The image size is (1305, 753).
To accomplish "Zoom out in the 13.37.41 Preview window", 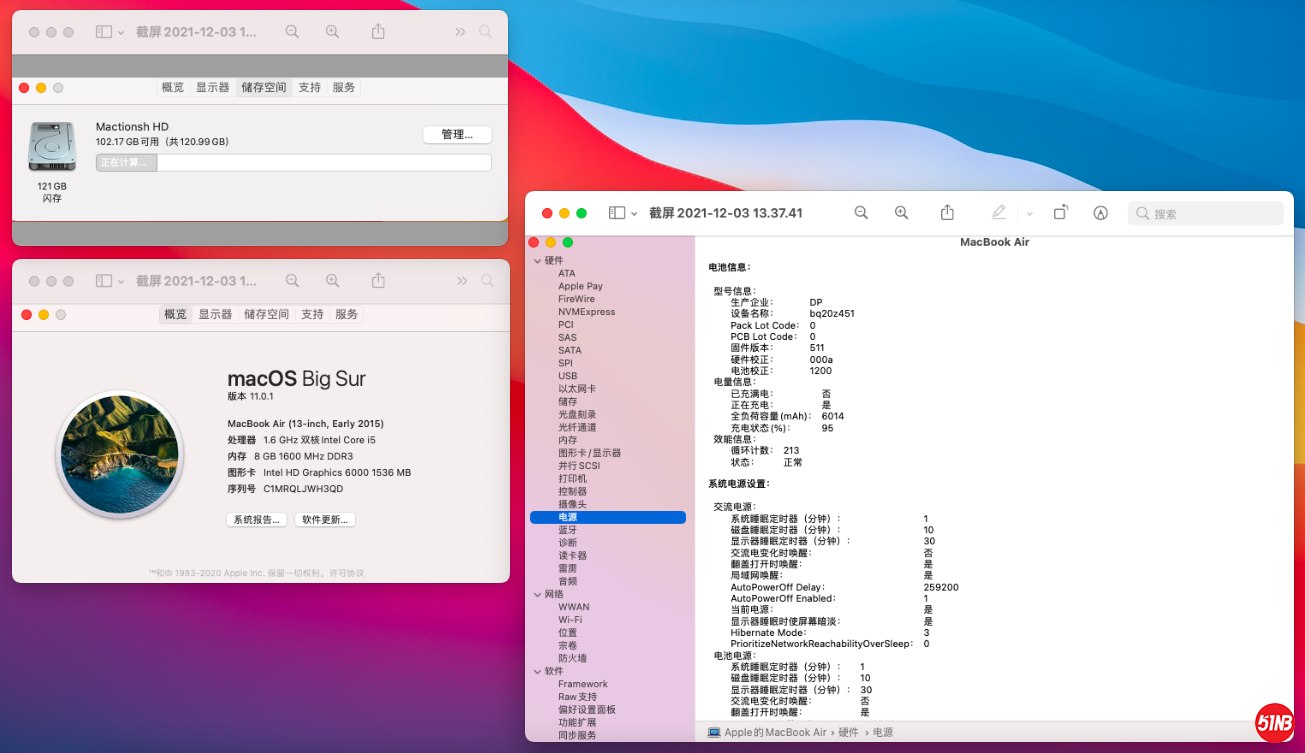I will coord(860,213).
